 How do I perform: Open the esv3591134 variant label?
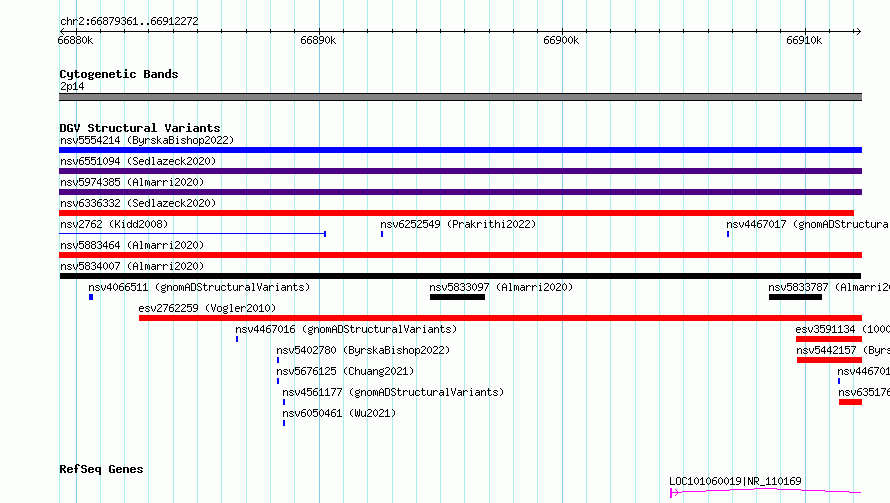842,329
